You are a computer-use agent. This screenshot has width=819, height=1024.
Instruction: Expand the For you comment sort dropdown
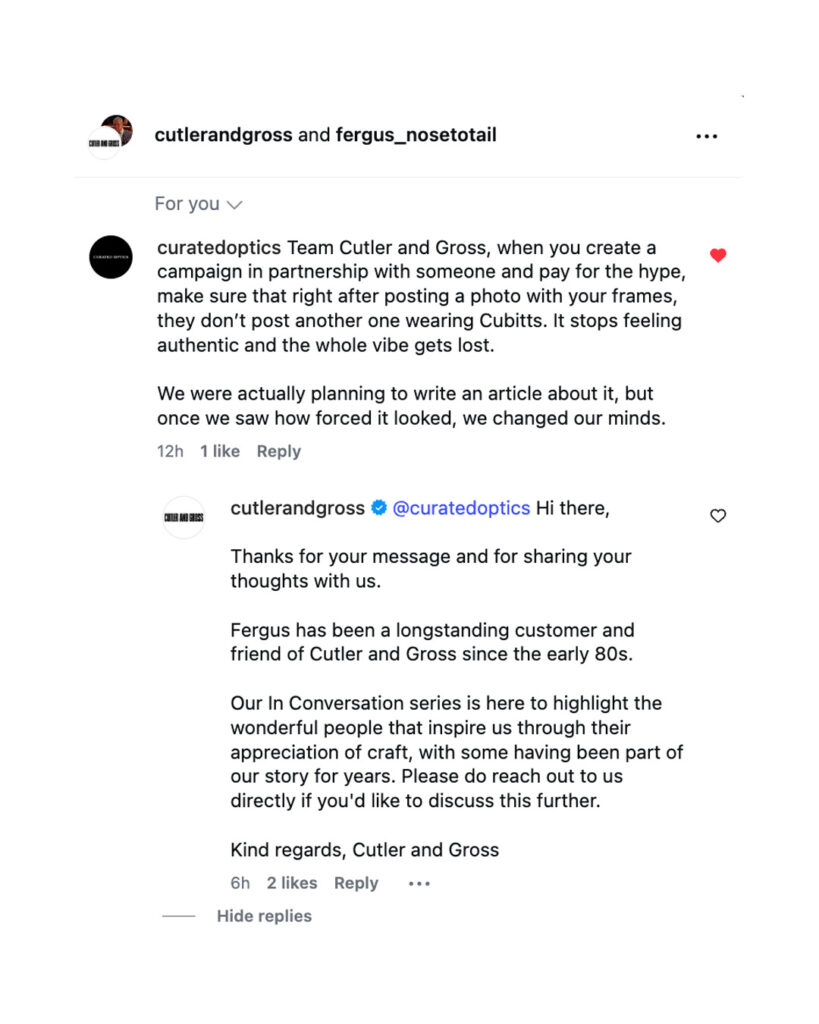click(x=199, y=204)
